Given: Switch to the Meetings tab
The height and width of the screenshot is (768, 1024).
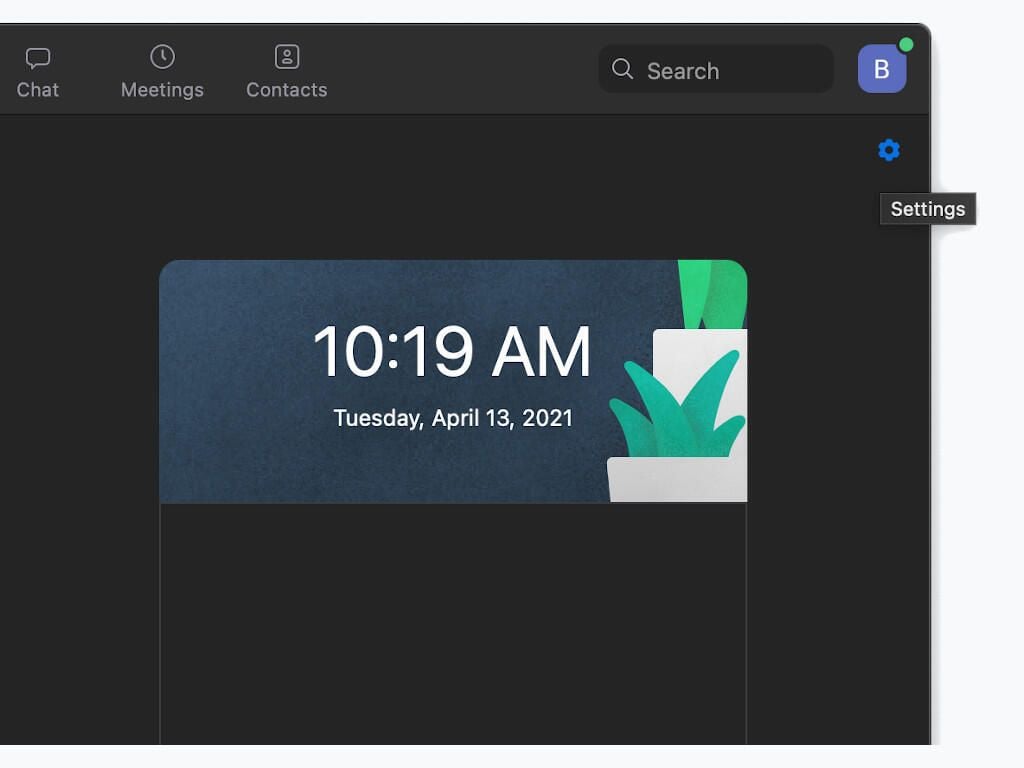Looking at the screenshot, I should (x=162, y=72).
